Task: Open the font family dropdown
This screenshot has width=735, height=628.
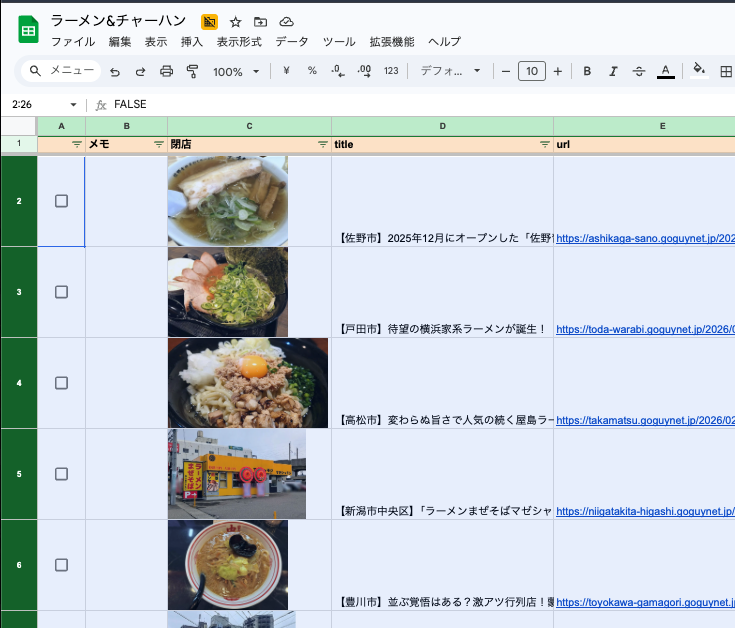Action: tap(450, 71)
